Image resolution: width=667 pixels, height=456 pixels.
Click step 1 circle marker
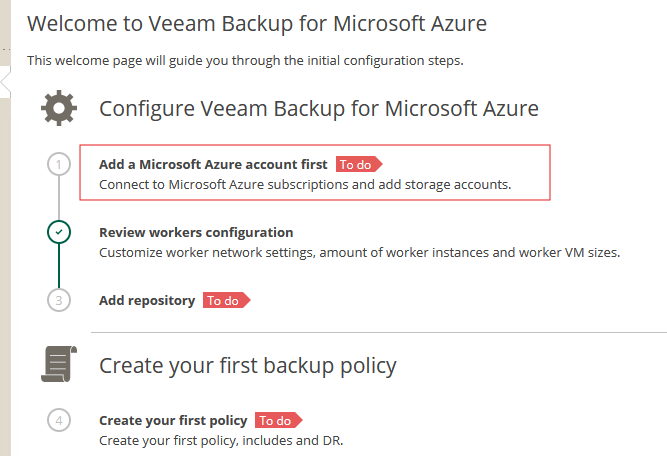59,164
